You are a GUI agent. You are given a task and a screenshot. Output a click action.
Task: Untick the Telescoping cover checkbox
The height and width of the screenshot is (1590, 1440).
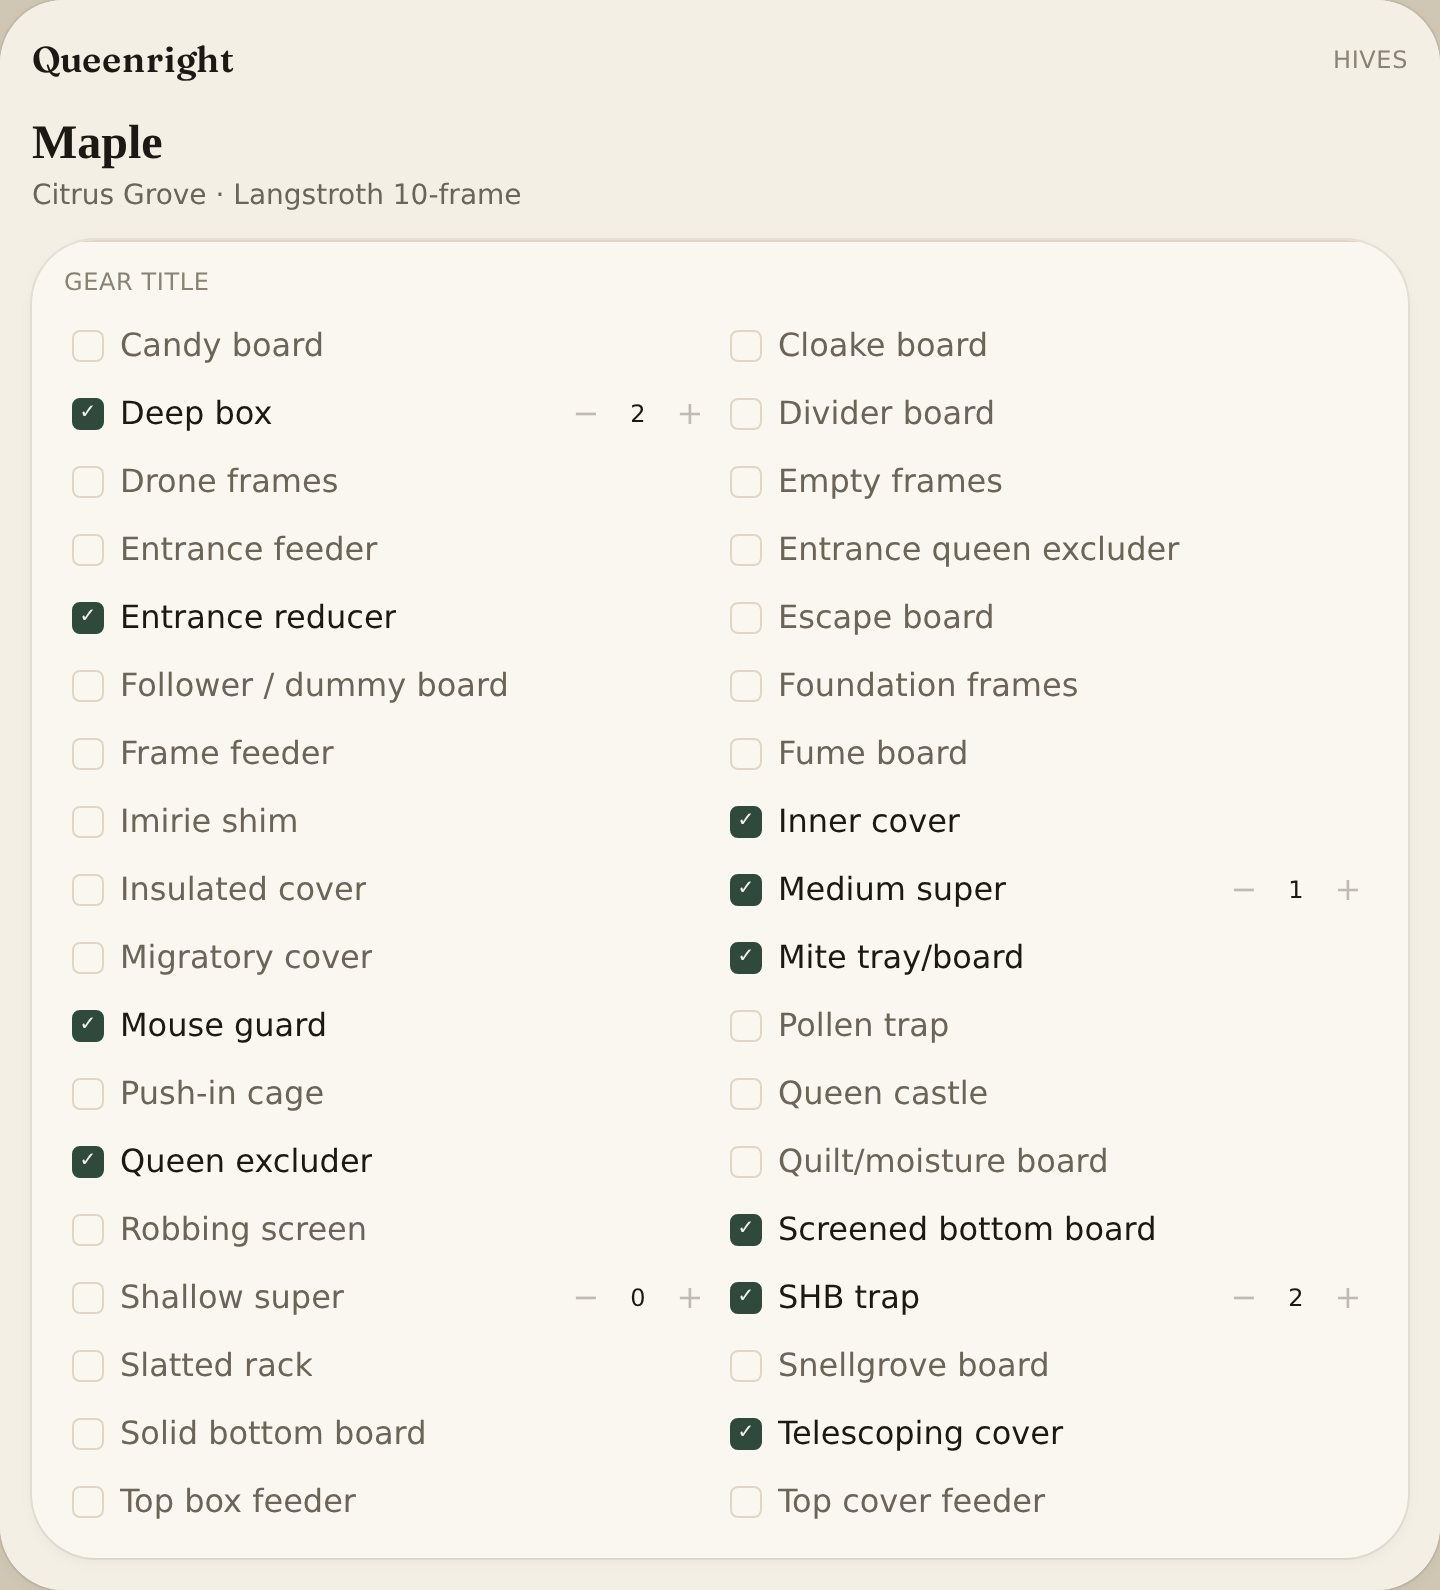(x=746, y=1434)
